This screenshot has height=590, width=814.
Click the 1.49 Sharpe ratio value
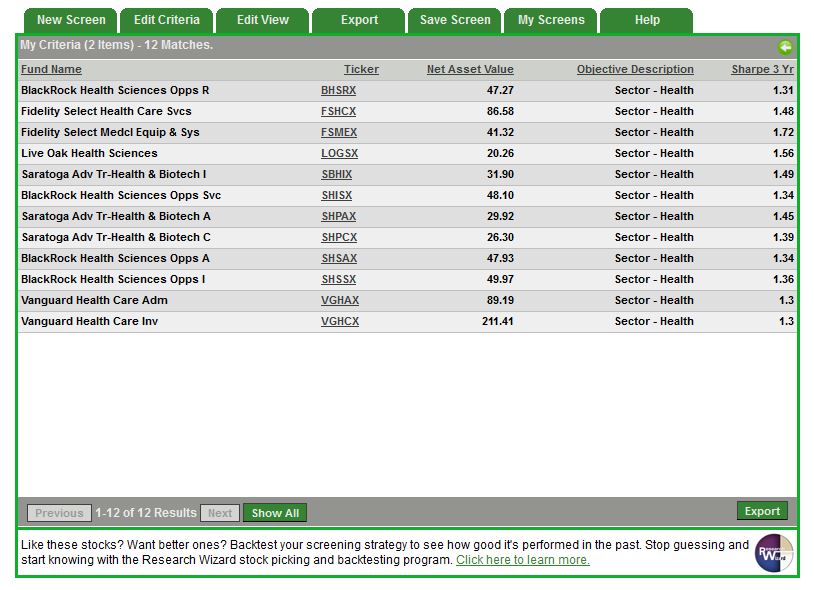click(x=783, y=174)
